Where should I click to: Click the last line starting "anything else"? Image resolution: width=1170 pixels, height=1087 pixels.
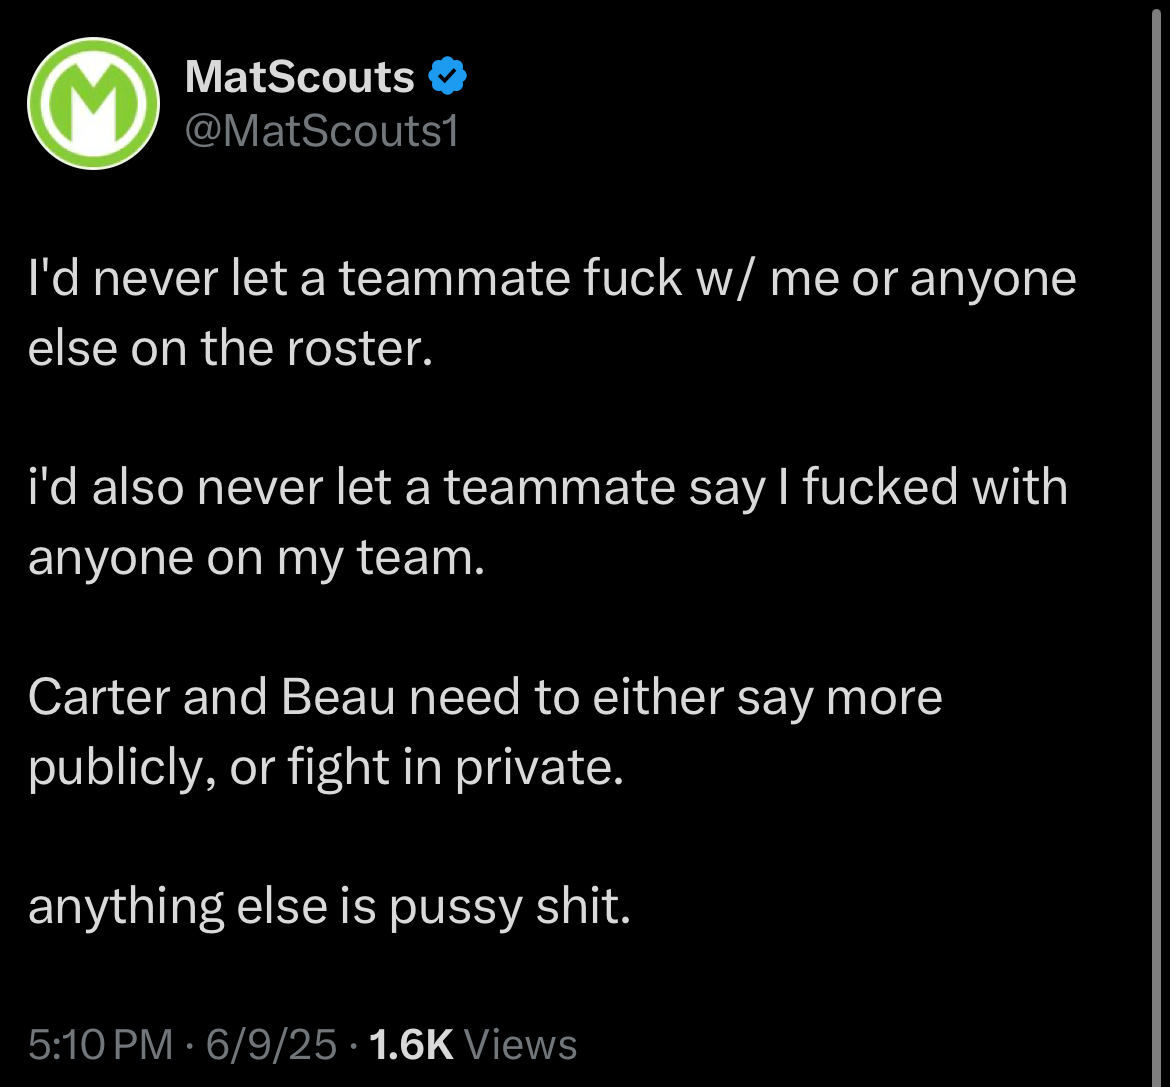click(x=329, y=907)
